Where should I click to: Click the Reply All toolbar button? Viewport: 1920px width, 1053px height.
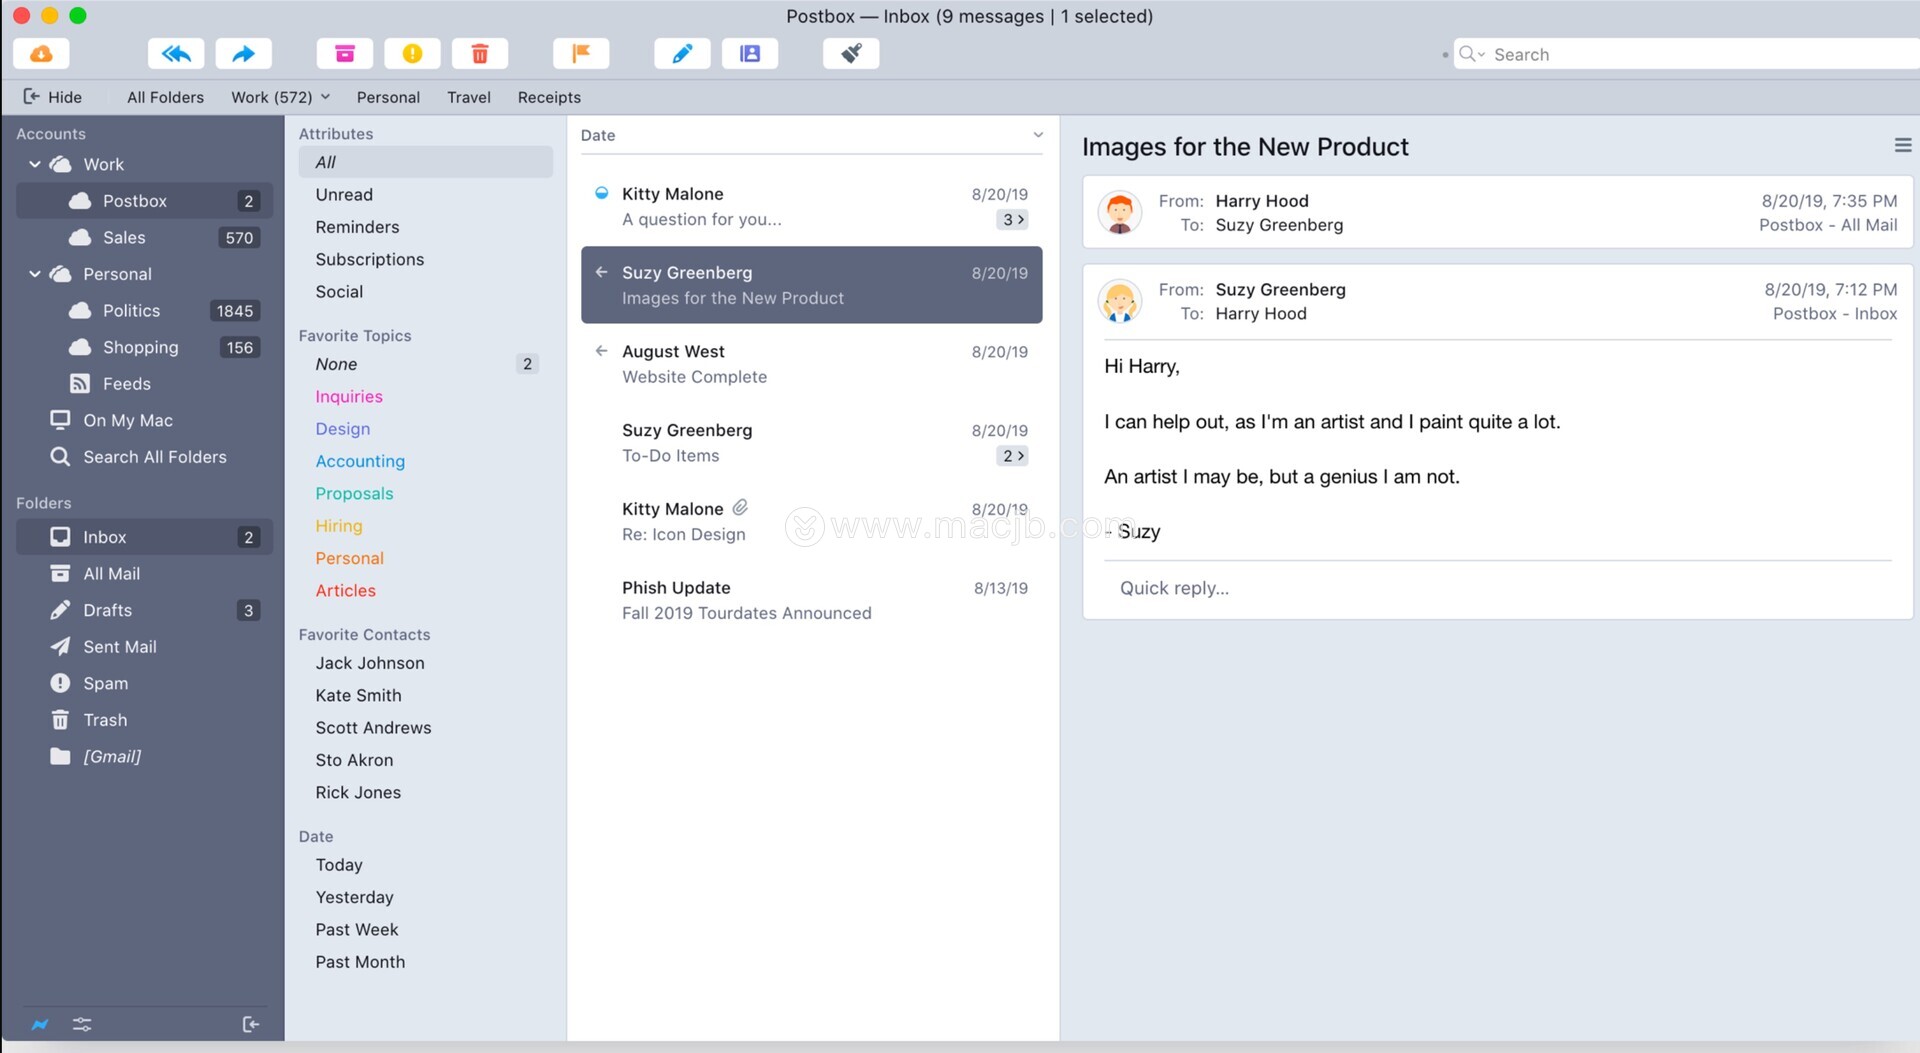pyautogui.click(x=176, y=54)
